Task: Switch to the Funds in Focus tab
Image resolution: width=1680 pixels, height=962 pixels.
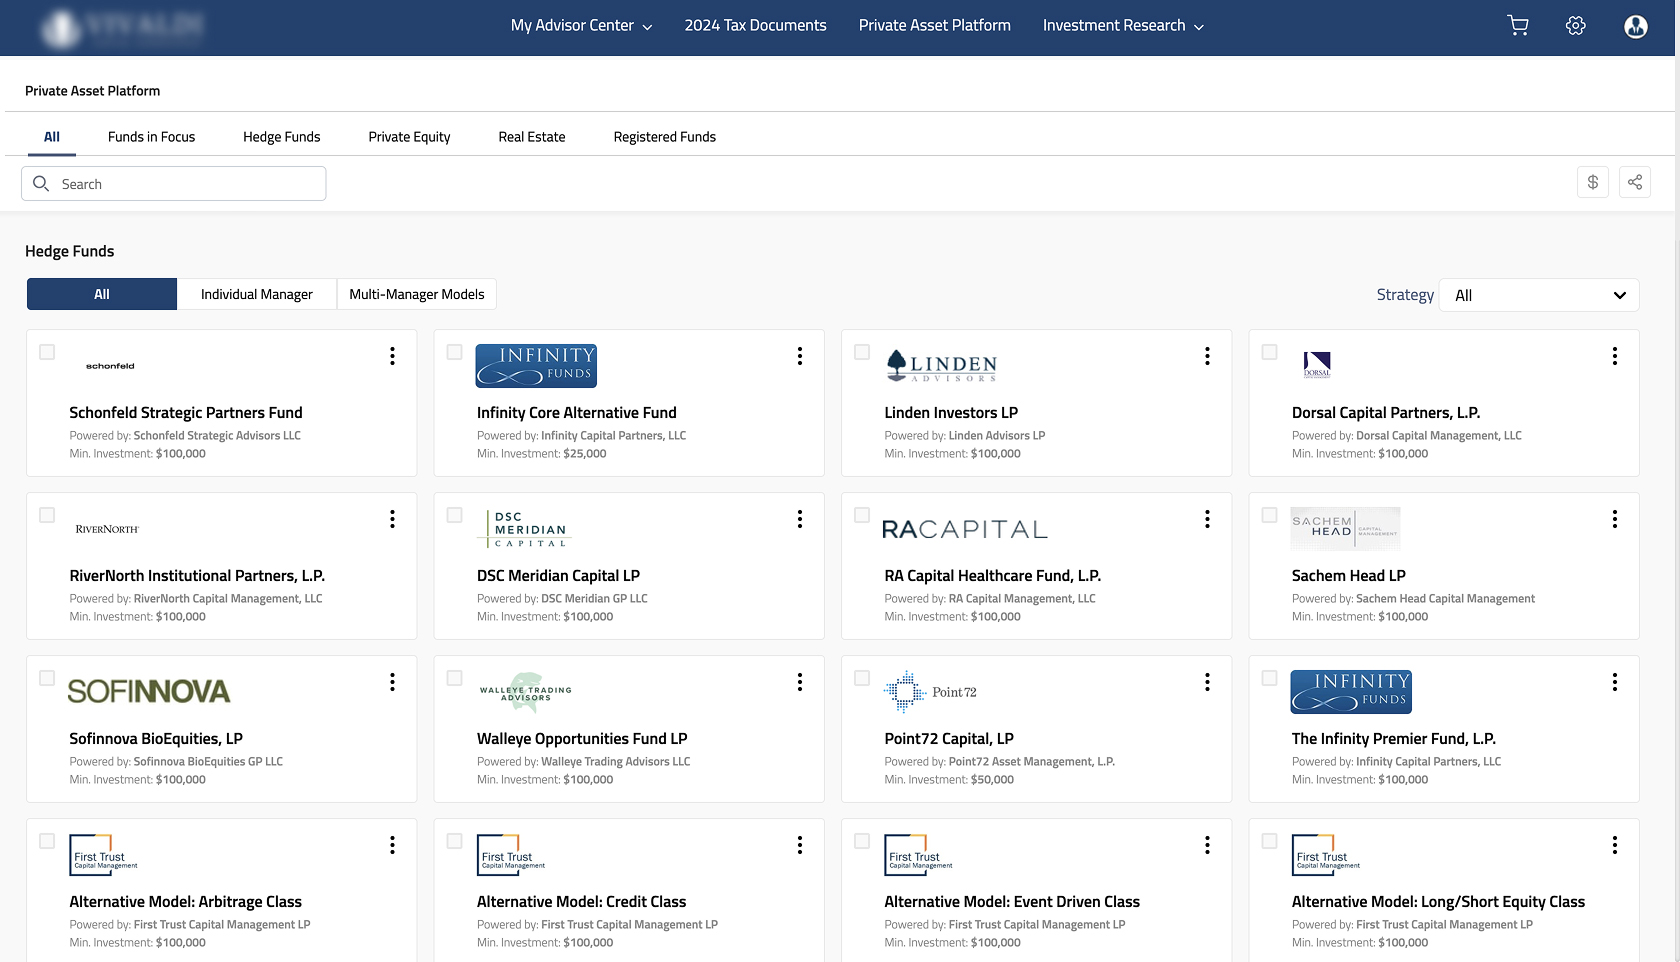Action: pos(151,137)
